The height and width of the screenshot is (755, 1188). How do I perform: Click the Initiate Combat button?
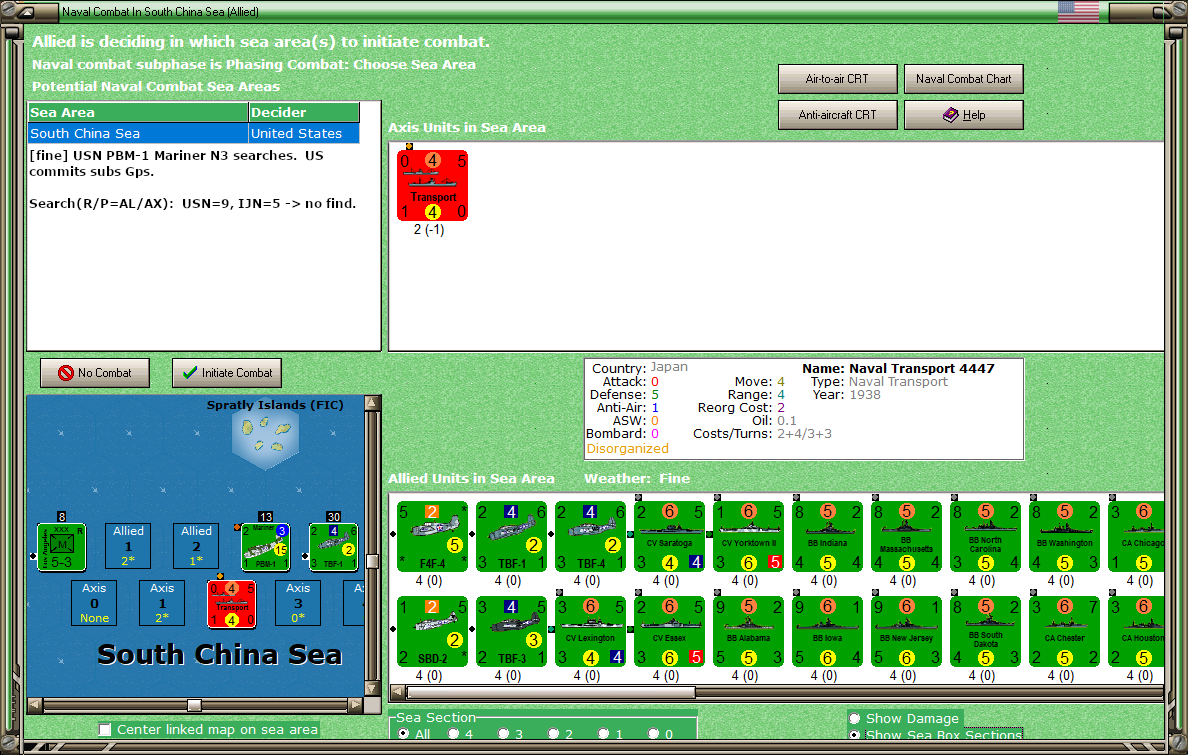(227, 373)
